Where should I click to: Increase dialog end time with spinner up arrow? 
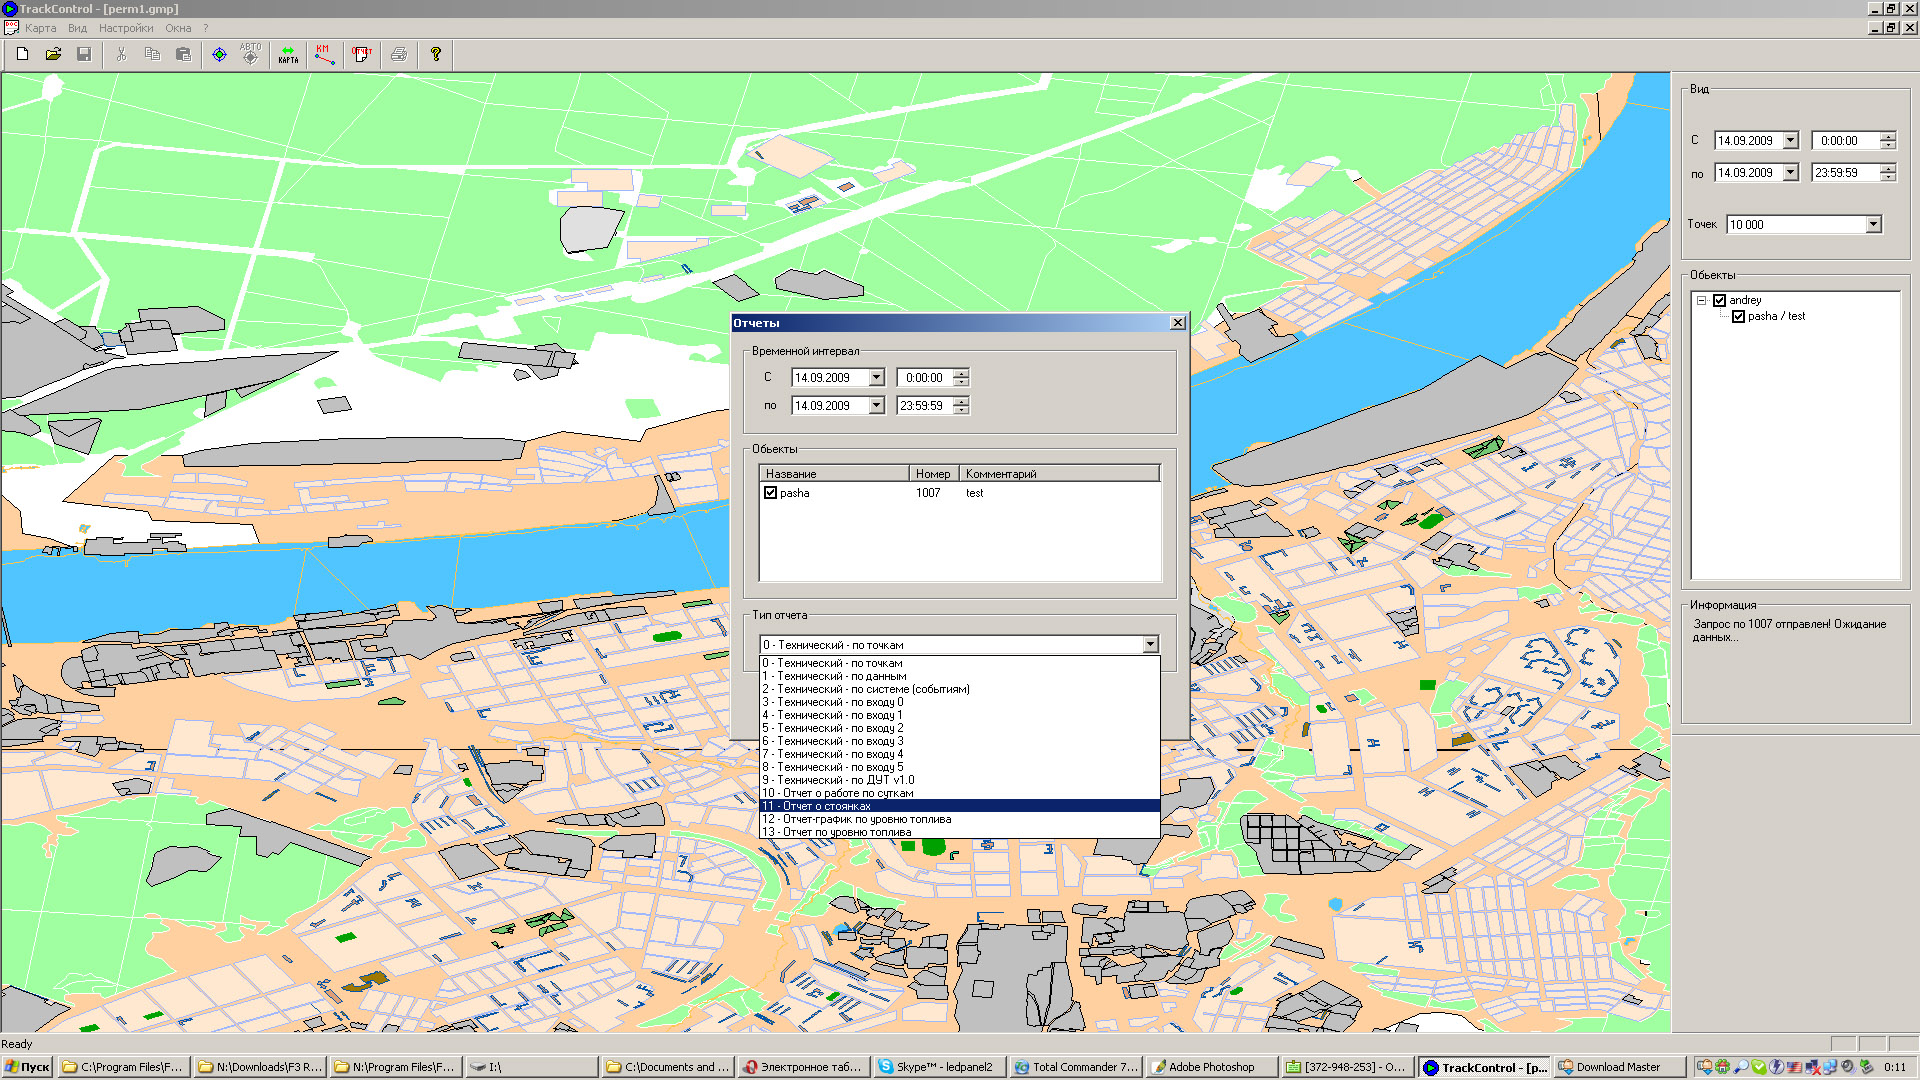(961, 401)
